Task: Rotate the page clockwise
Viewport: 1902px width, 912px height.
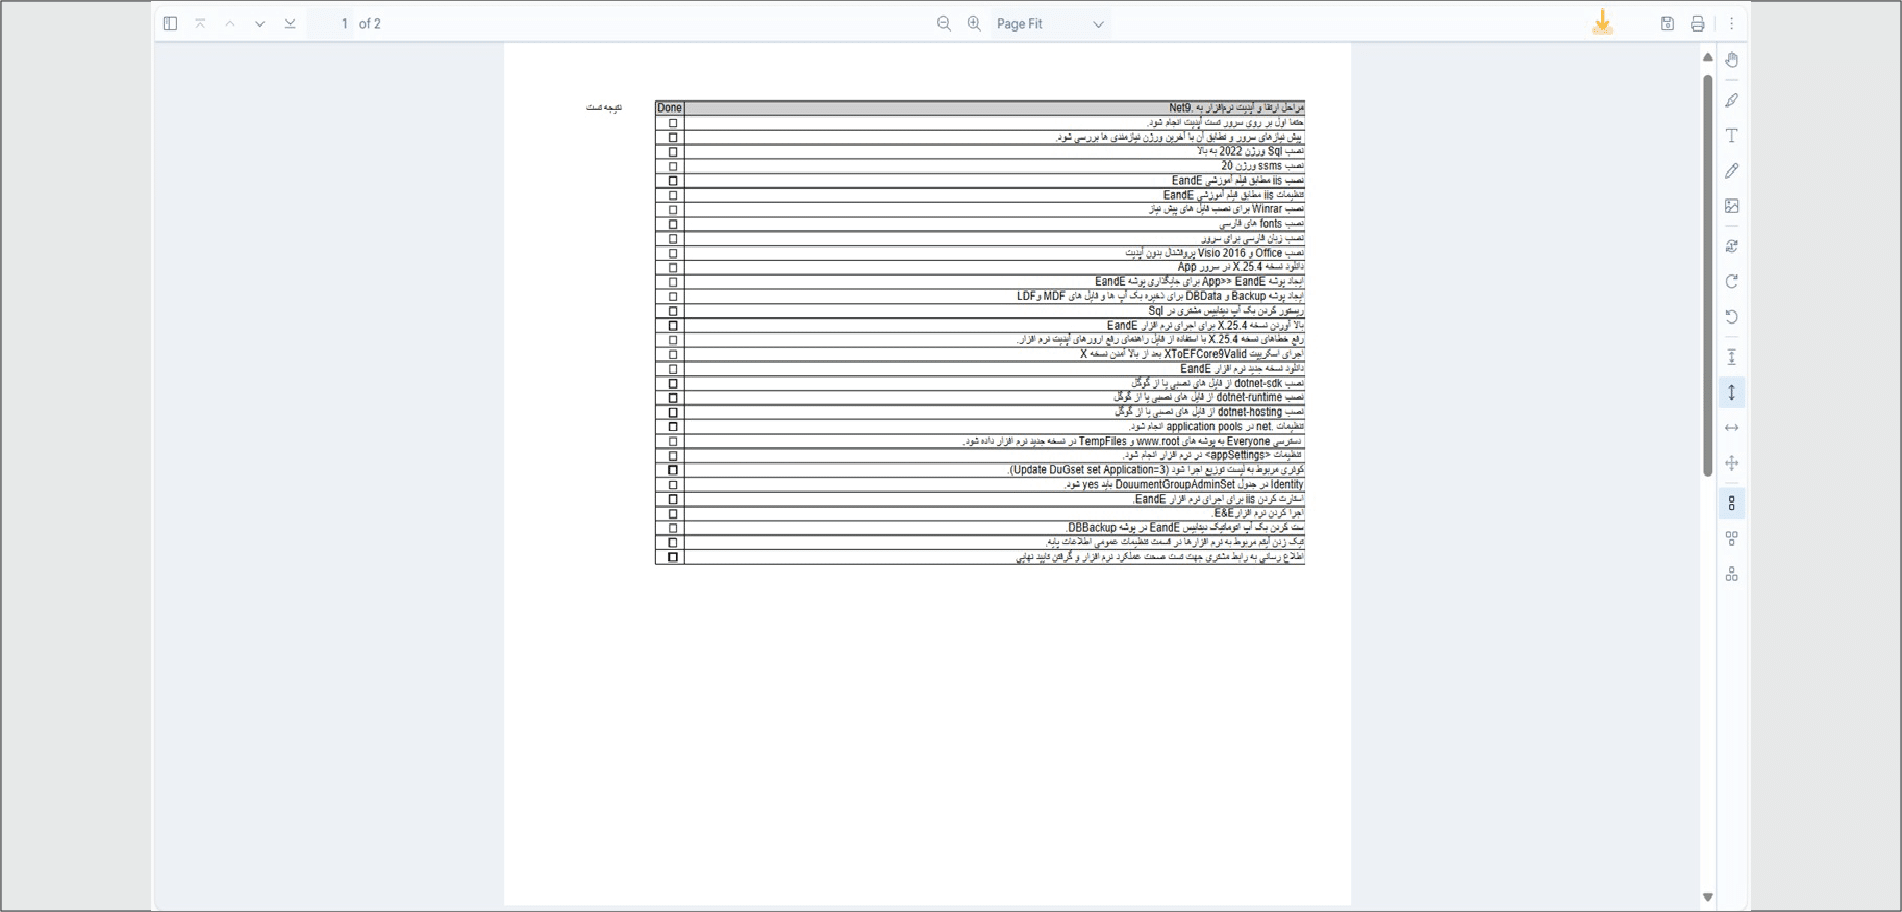Action: (1731, 282)
